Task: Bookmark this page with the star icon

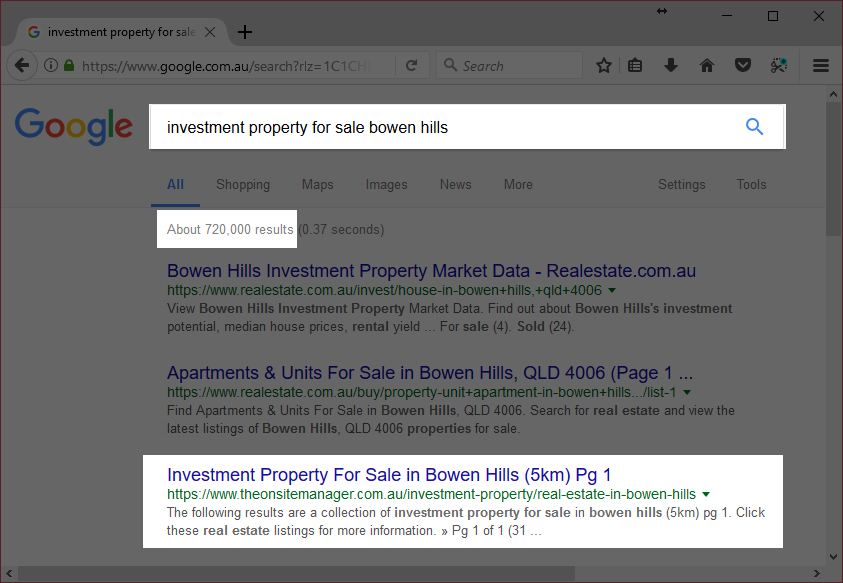Action: (604, 66)
